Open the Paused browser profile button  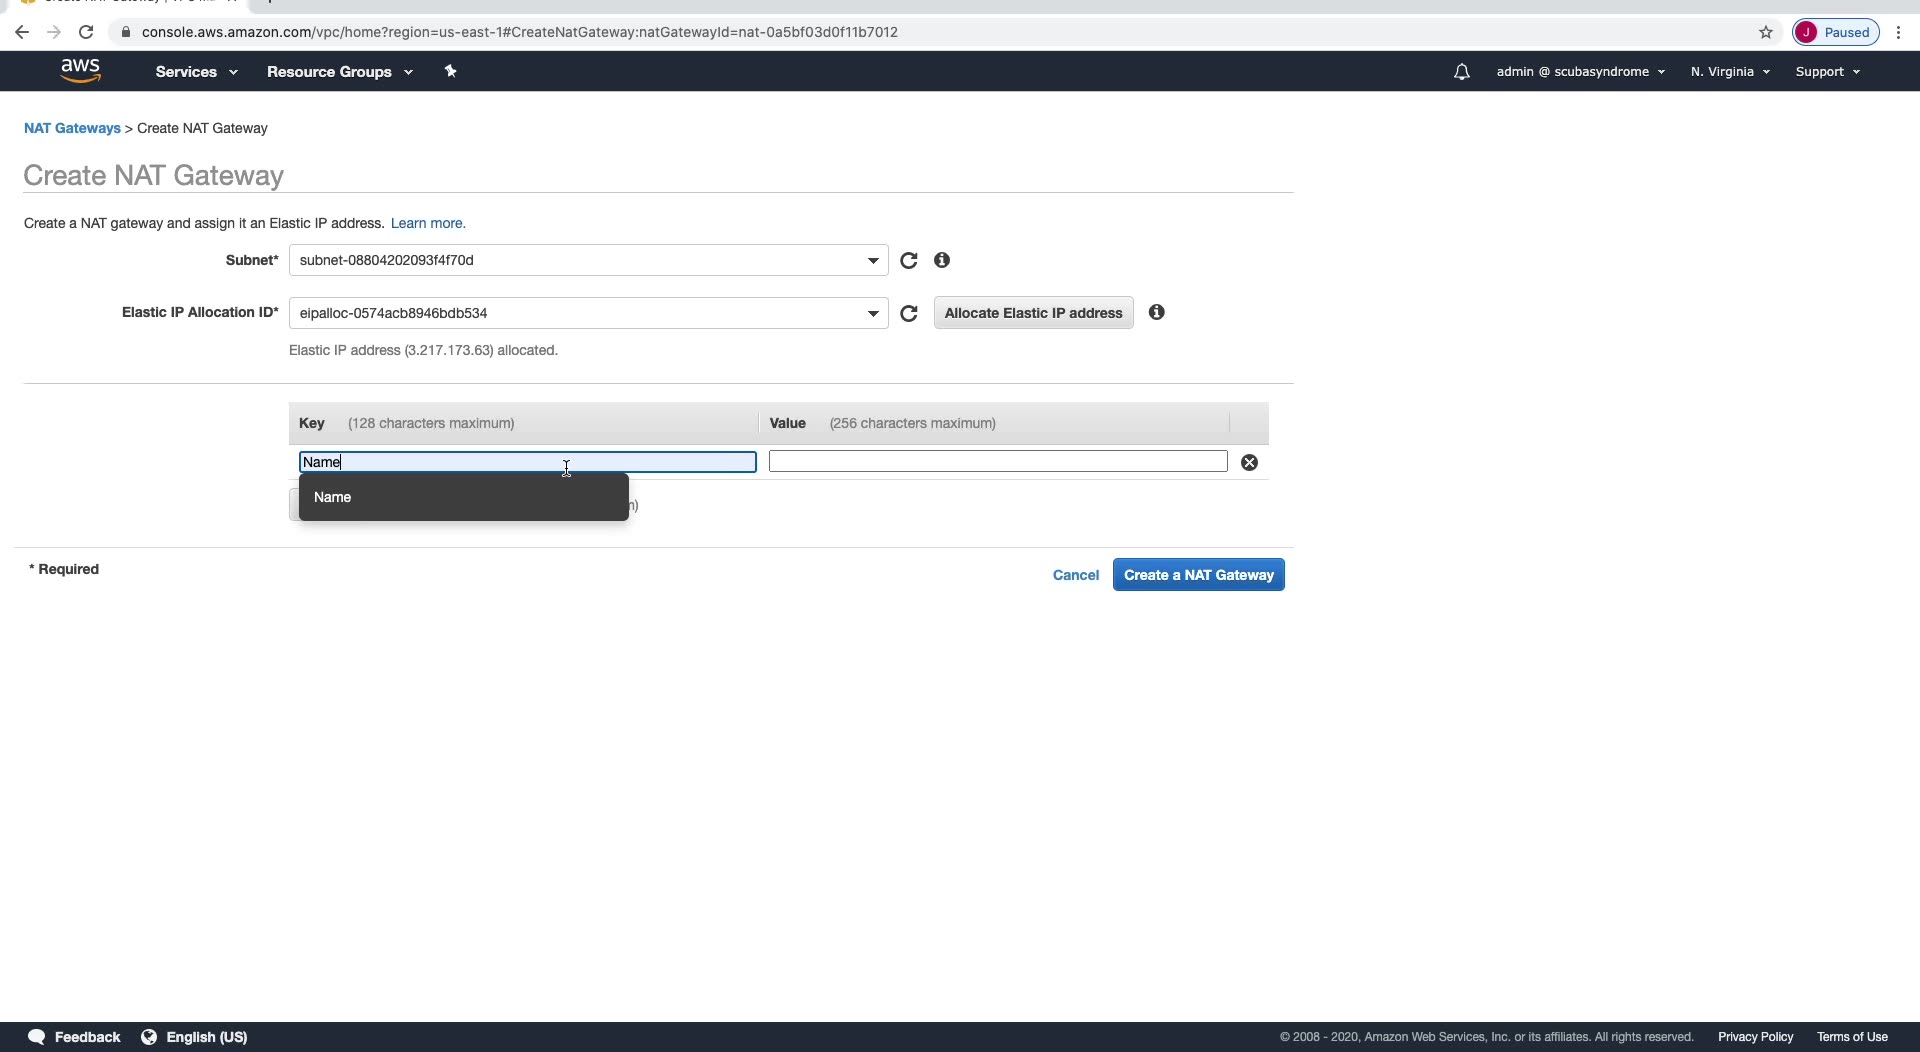coord(1836,32)
